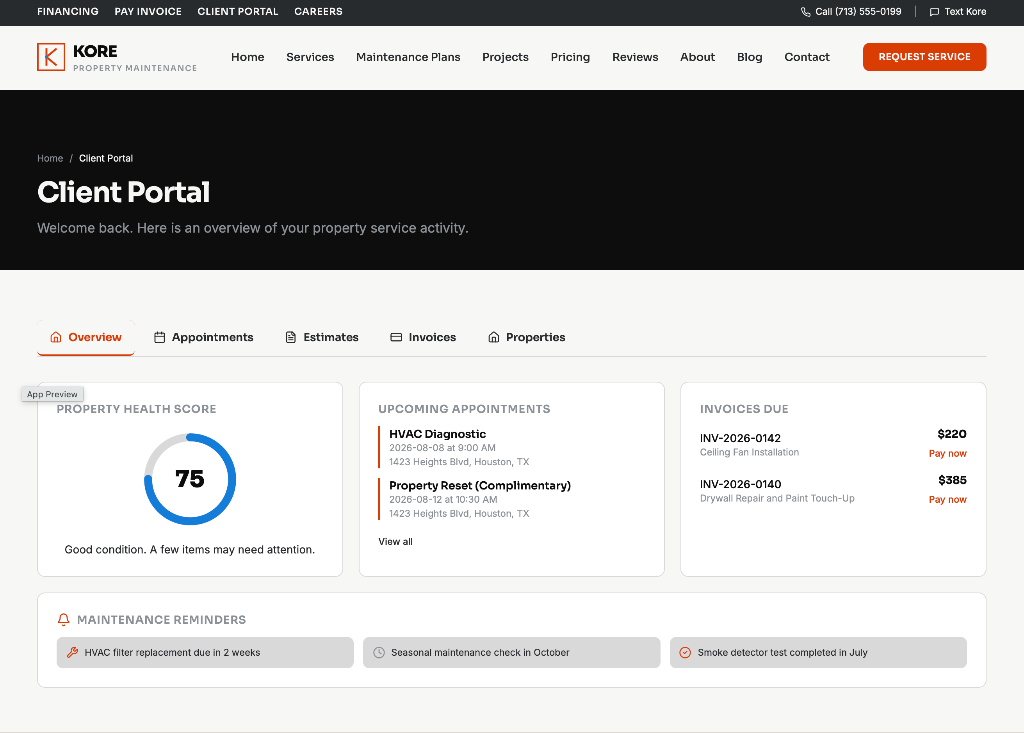Click 2026-08-12 at 10:30 AM date
The image size is (1024, 733).
[443, 499]
